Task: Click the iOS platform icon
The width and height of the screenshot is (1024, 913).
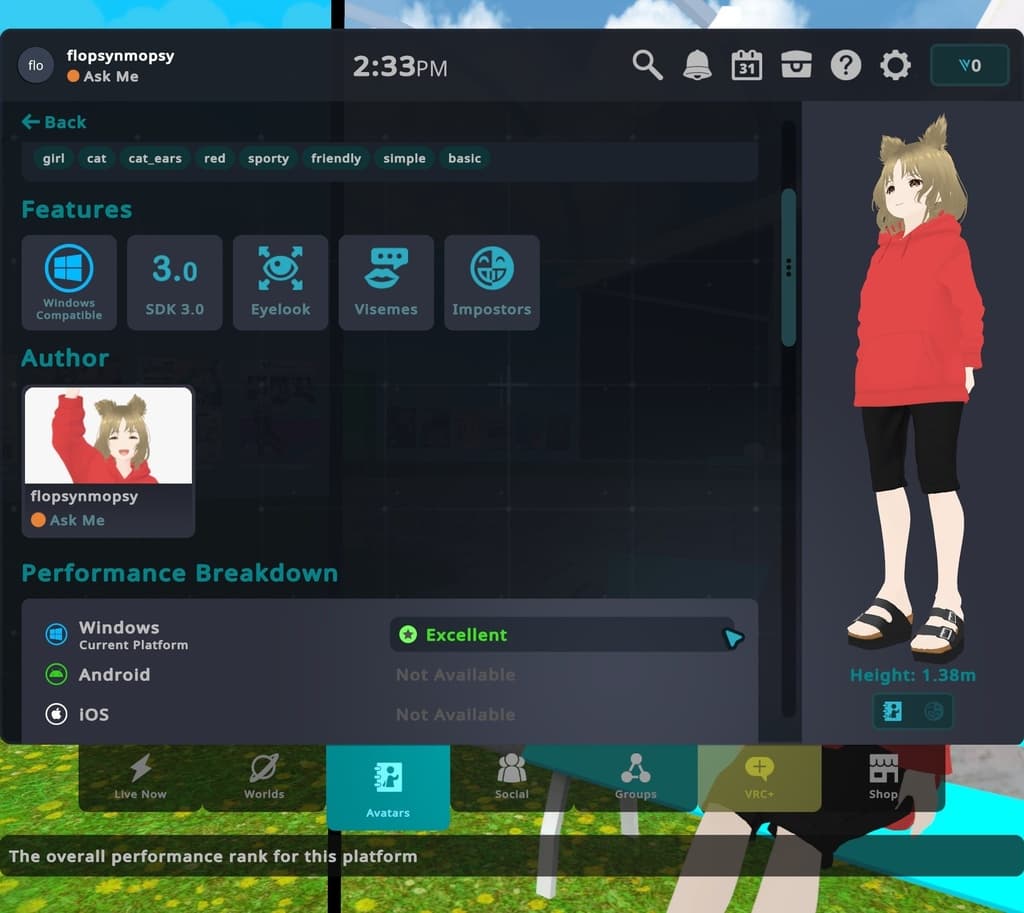Action: 56,714
